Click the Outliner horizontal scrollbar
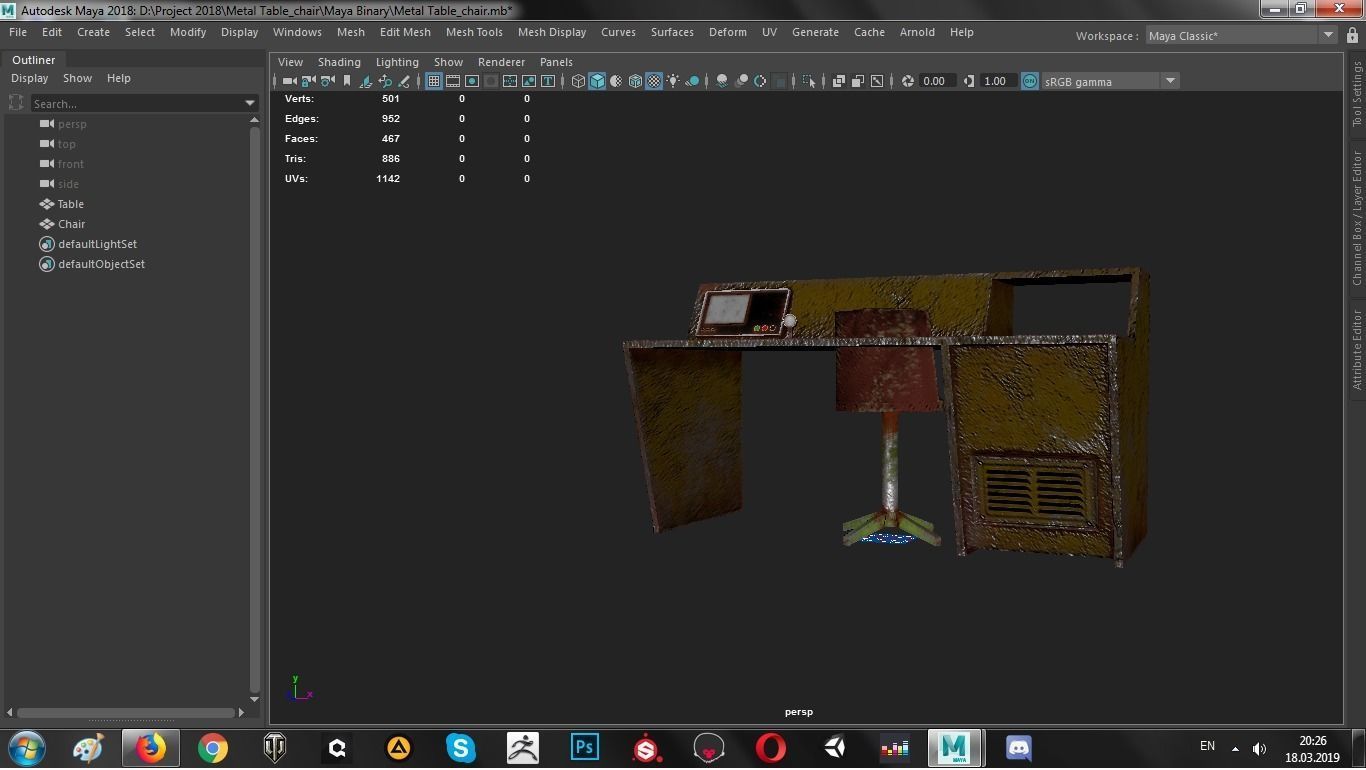Image resolution: width=1366 pixels, height=770 pixels. click(x=126, y=712)
